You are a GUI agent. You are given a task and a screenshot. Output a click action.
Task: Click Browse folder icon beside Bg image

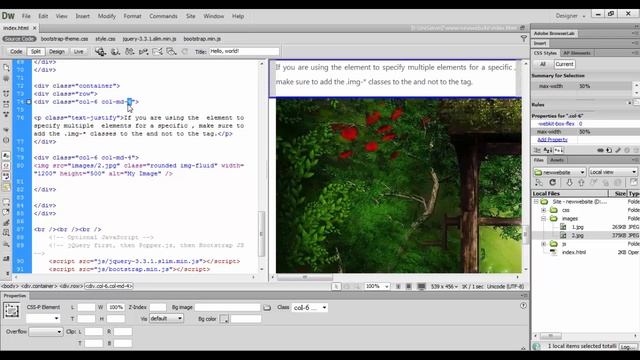267,308
